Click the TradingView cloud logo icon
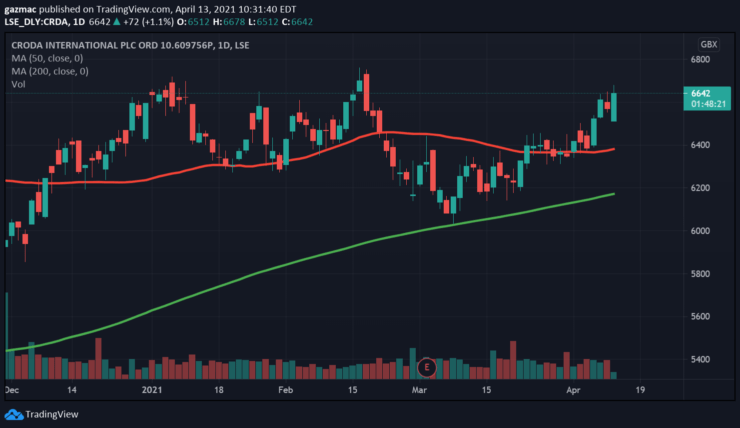Image resolution: width=740 pixels, height=428 pixels. (x=14, y=415)
